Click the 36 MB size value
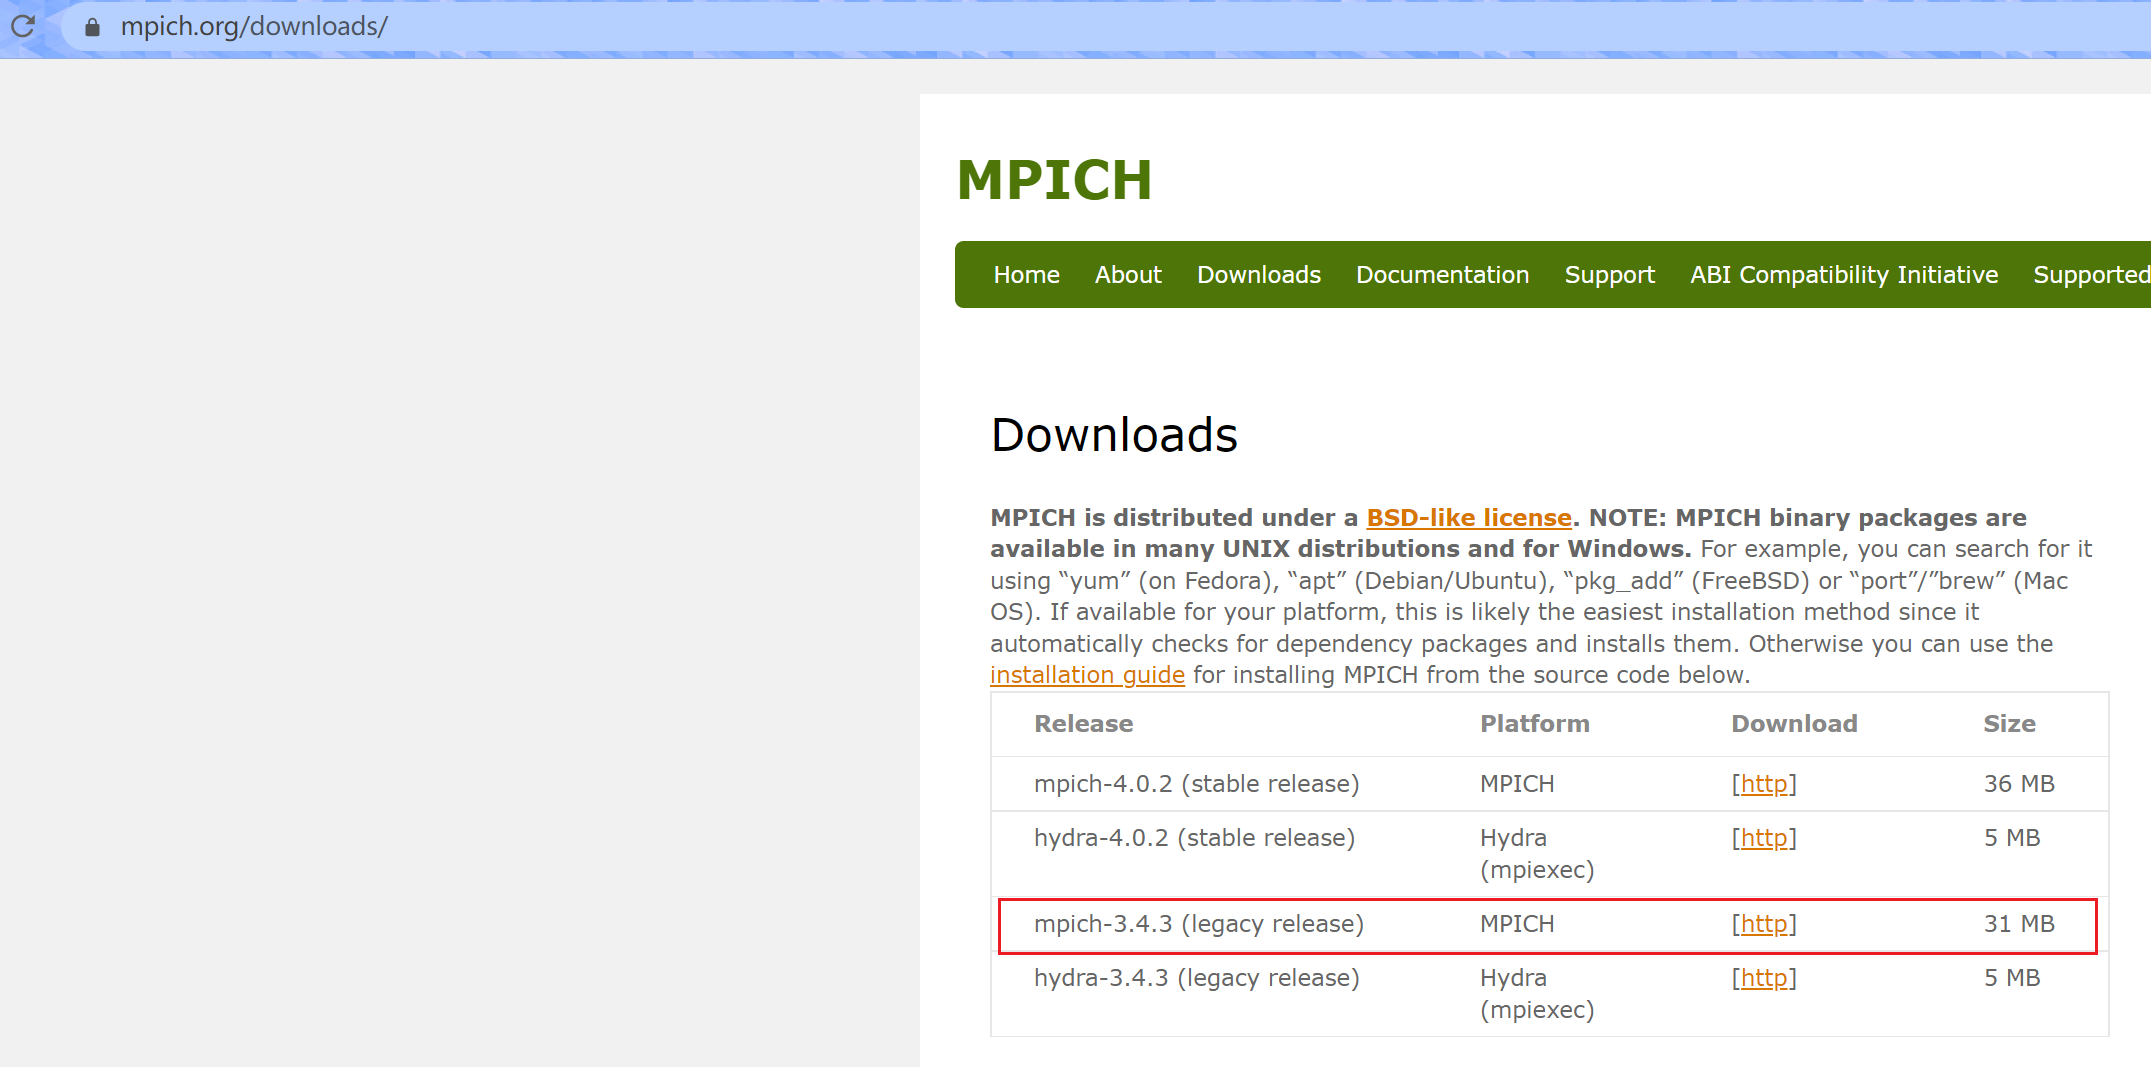This screenshot has width=2151, height=1067. pyautogui.click(x=2019, y=784)
